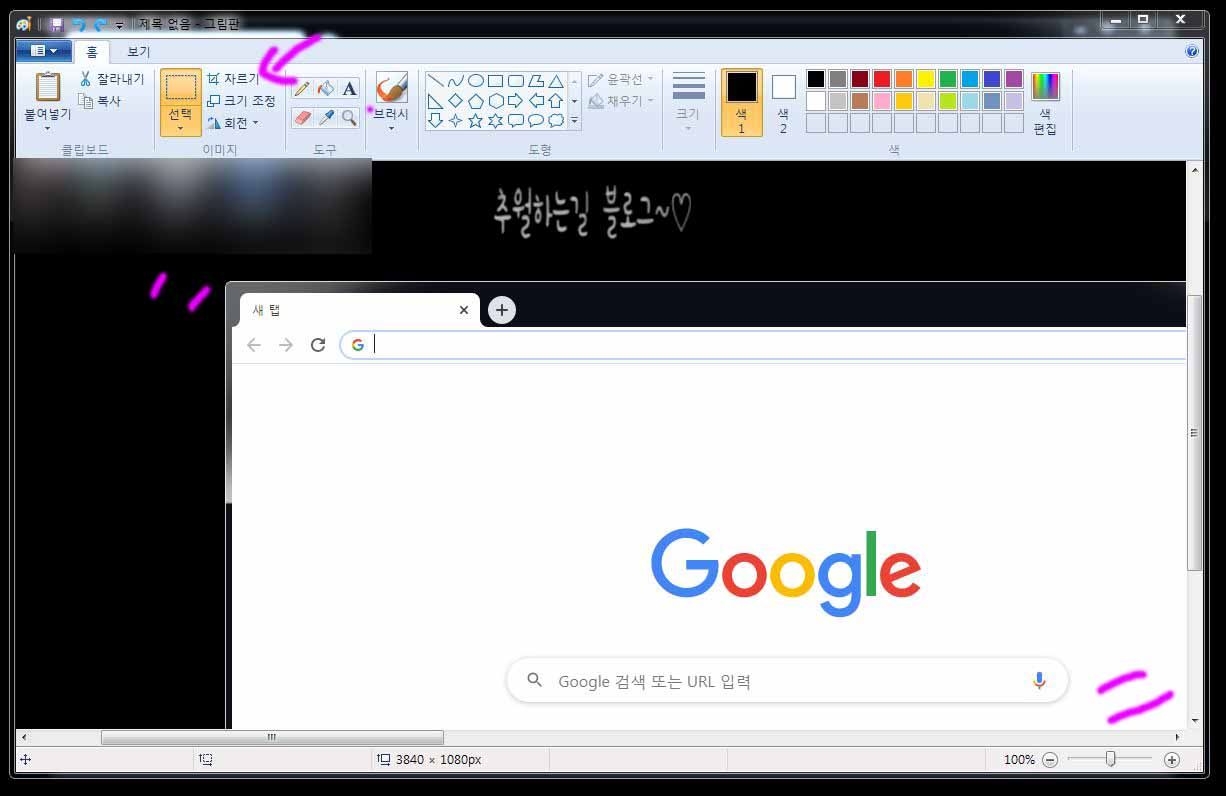Open Customize Quick Access Toolbar arrow

tap(120, 24)
